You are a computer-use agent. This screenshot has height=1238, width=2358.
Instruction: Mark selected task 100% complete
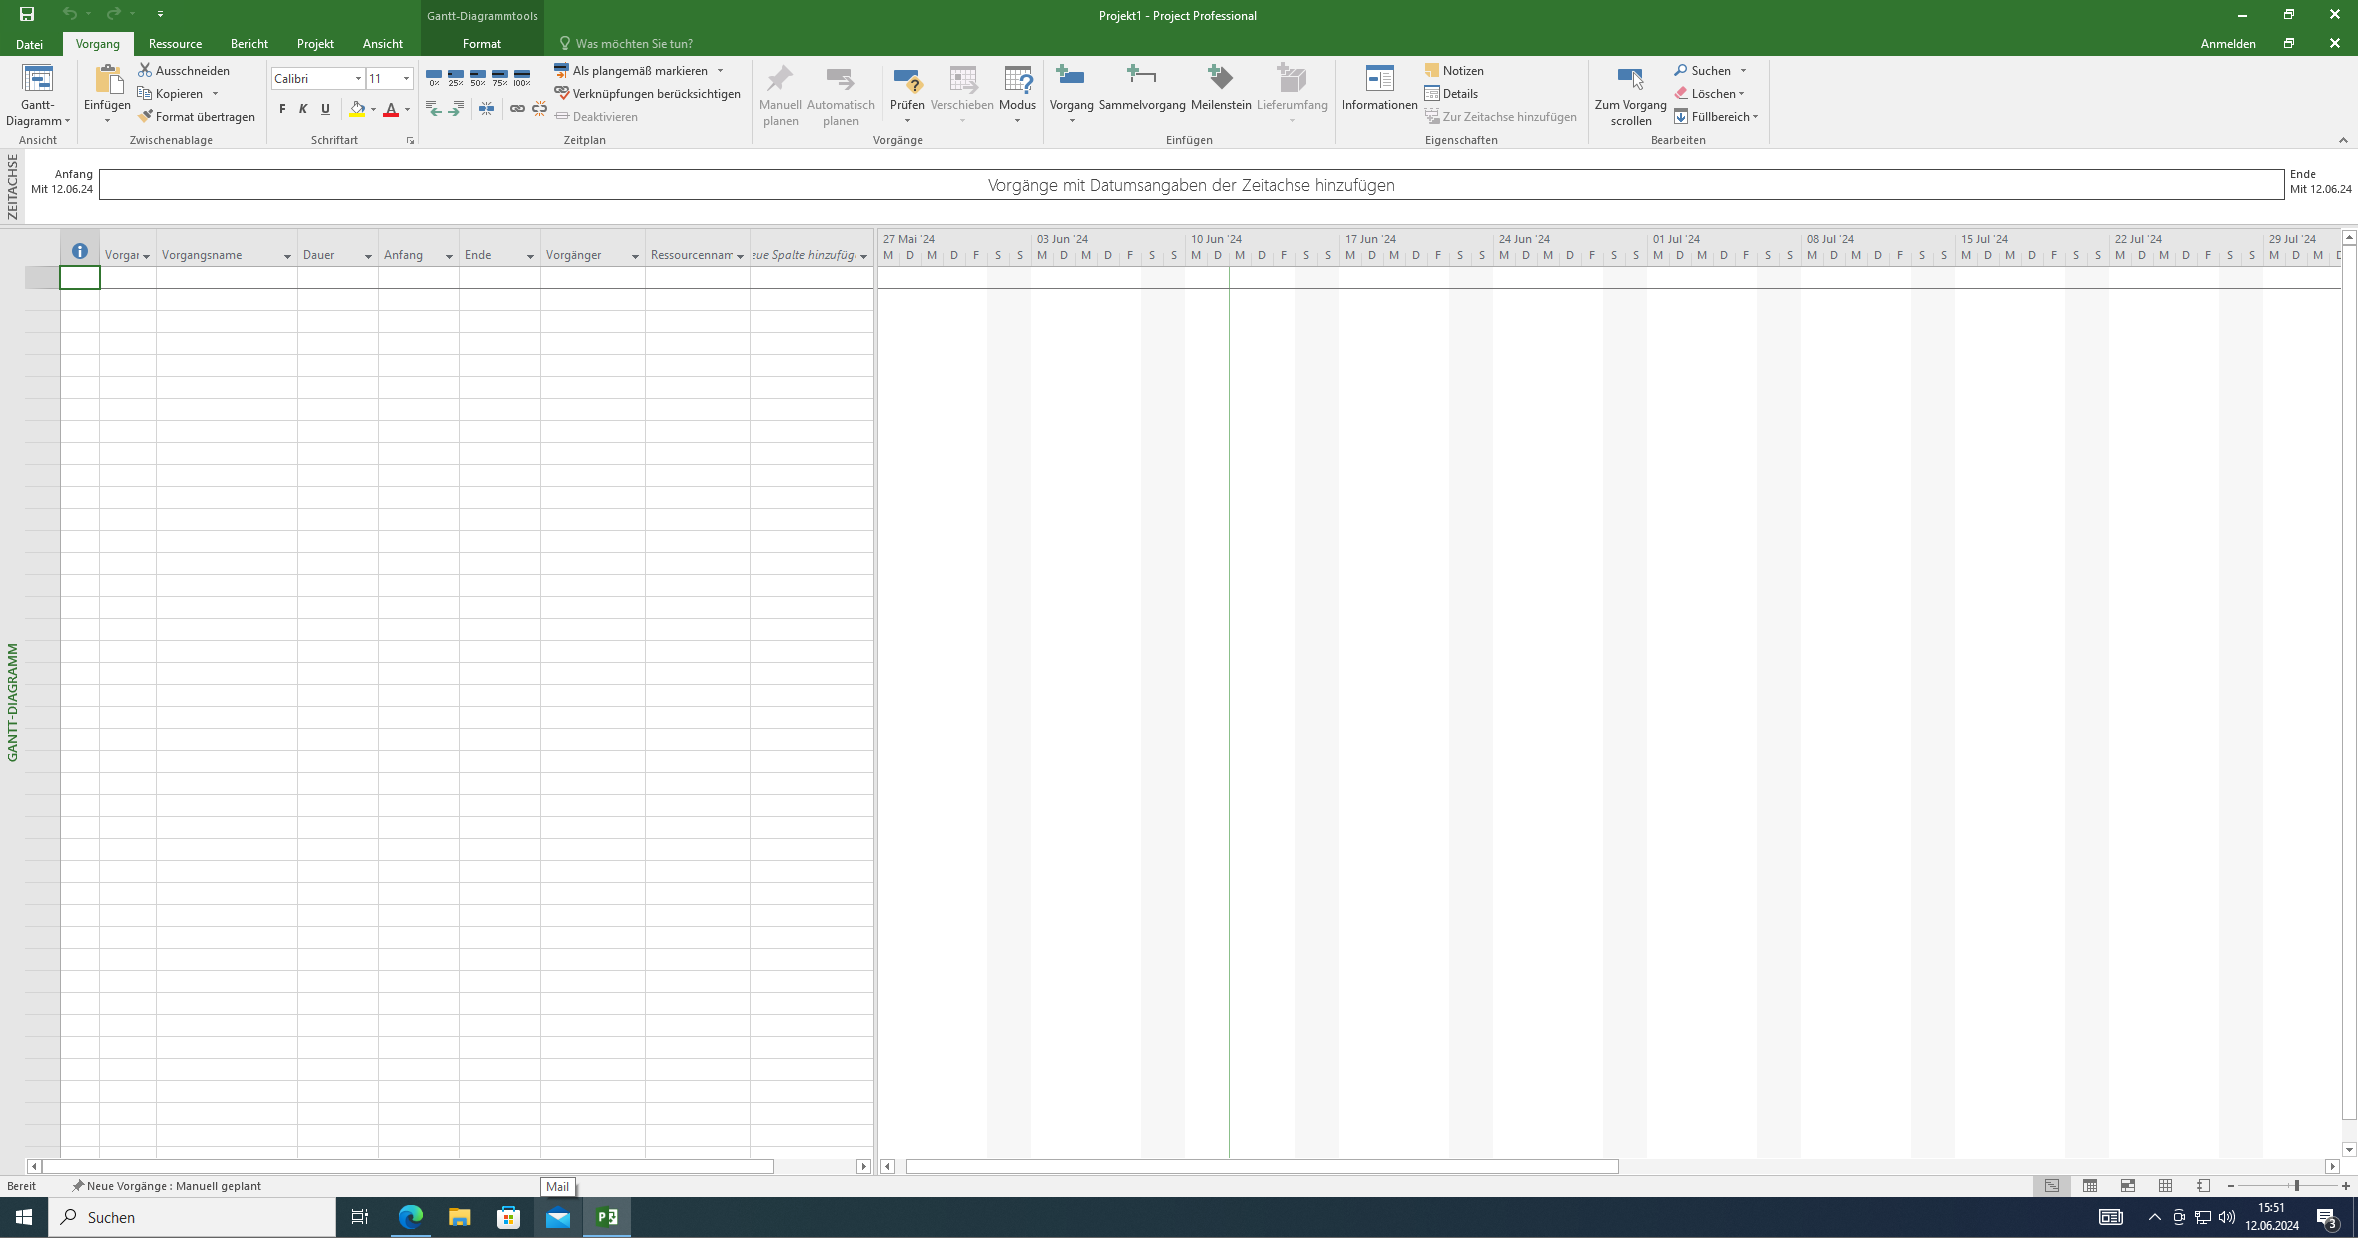tap(522, 78)
